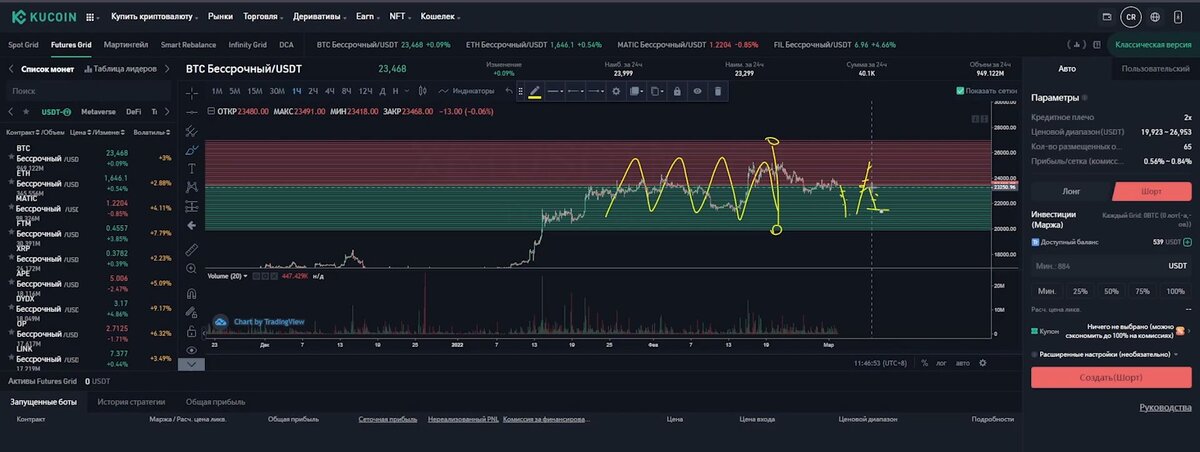1200x452 pixels.
Task: Open the Indicators (Индикаторы) menu
Action: [x=466, y=91]
